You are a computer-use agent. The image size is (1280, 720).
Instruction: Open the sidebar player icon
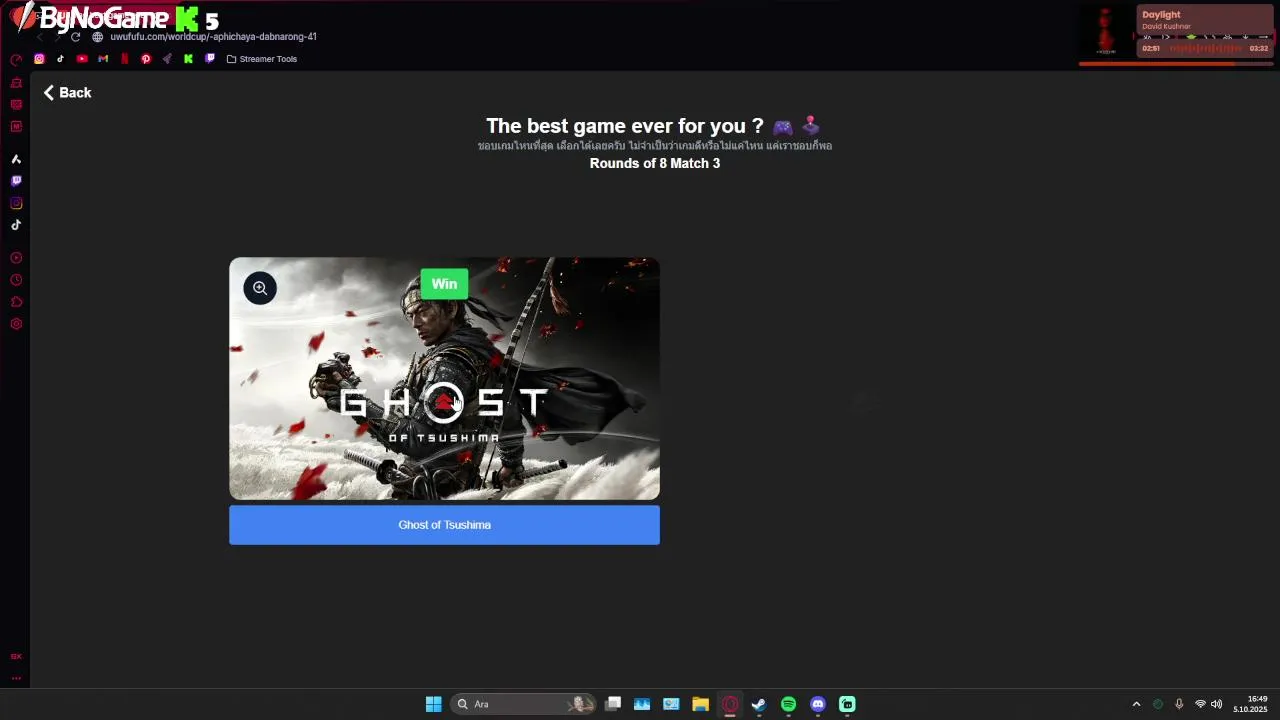[16, 258]
